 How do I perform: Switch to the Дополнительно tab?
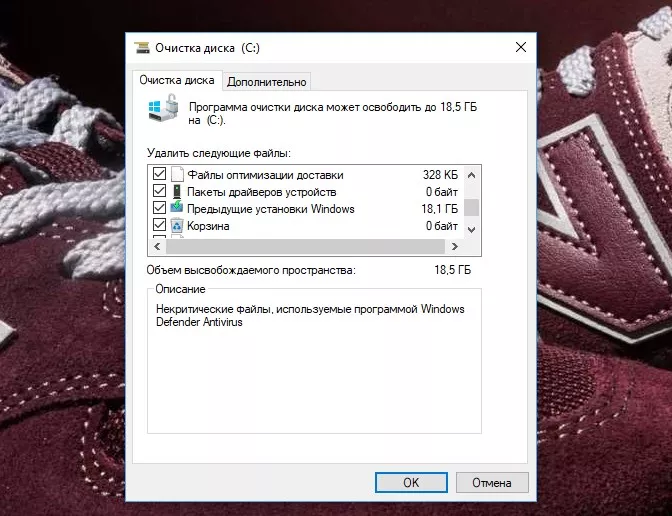tap(267, 81)
